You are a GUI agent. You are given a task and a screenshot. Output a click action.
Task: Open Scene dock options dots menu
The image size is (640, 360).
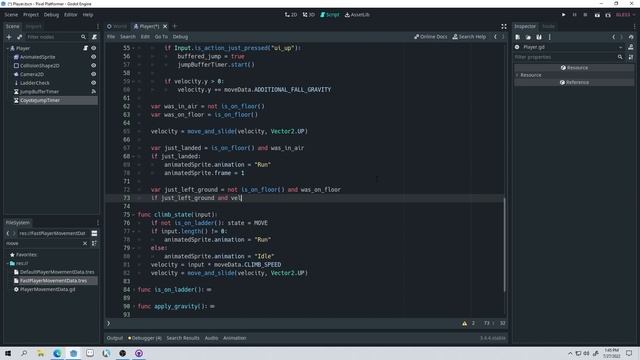[x=98, y=26]
